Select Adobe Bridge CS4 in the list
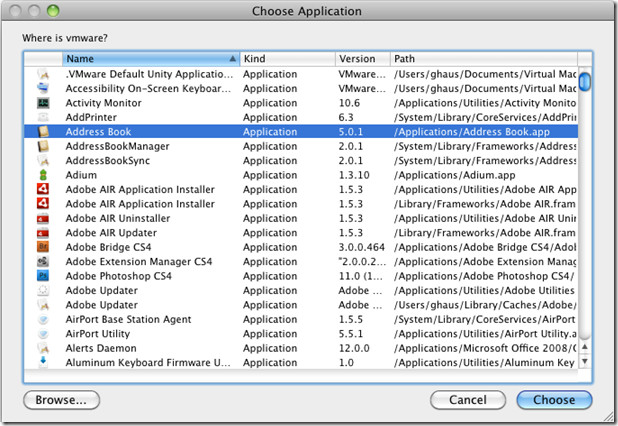Viewport: 618px width, 426px height. coord(108,247)
